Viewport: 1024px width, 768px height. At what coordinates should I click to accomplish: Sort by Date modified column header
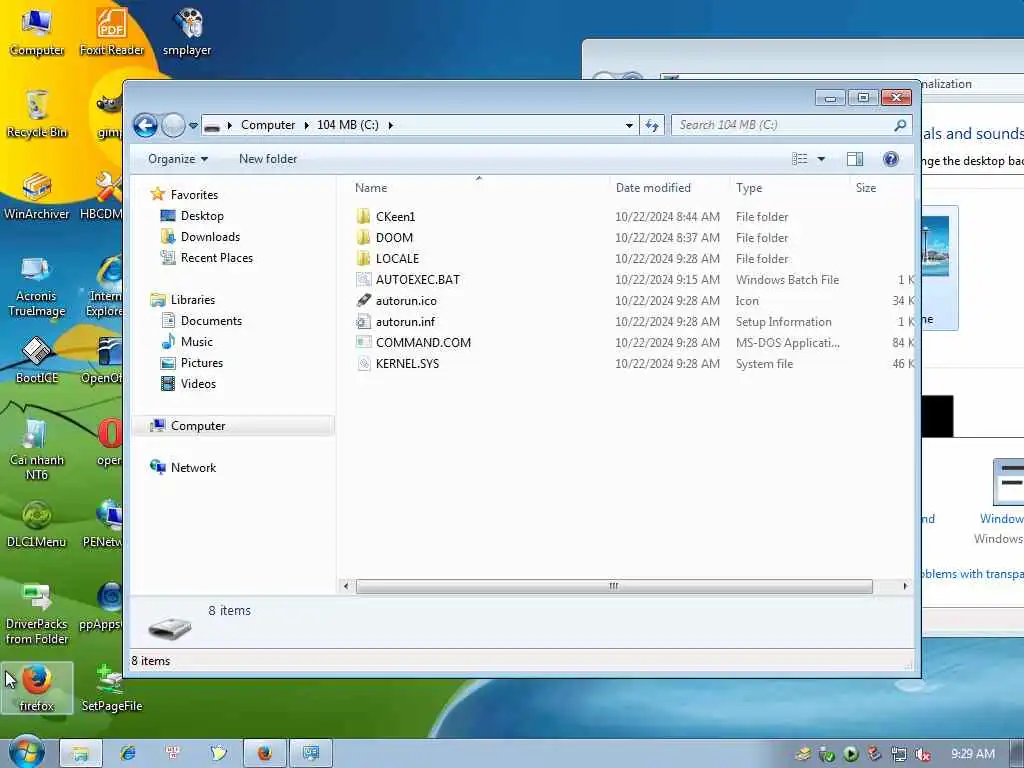click(653, 188)
